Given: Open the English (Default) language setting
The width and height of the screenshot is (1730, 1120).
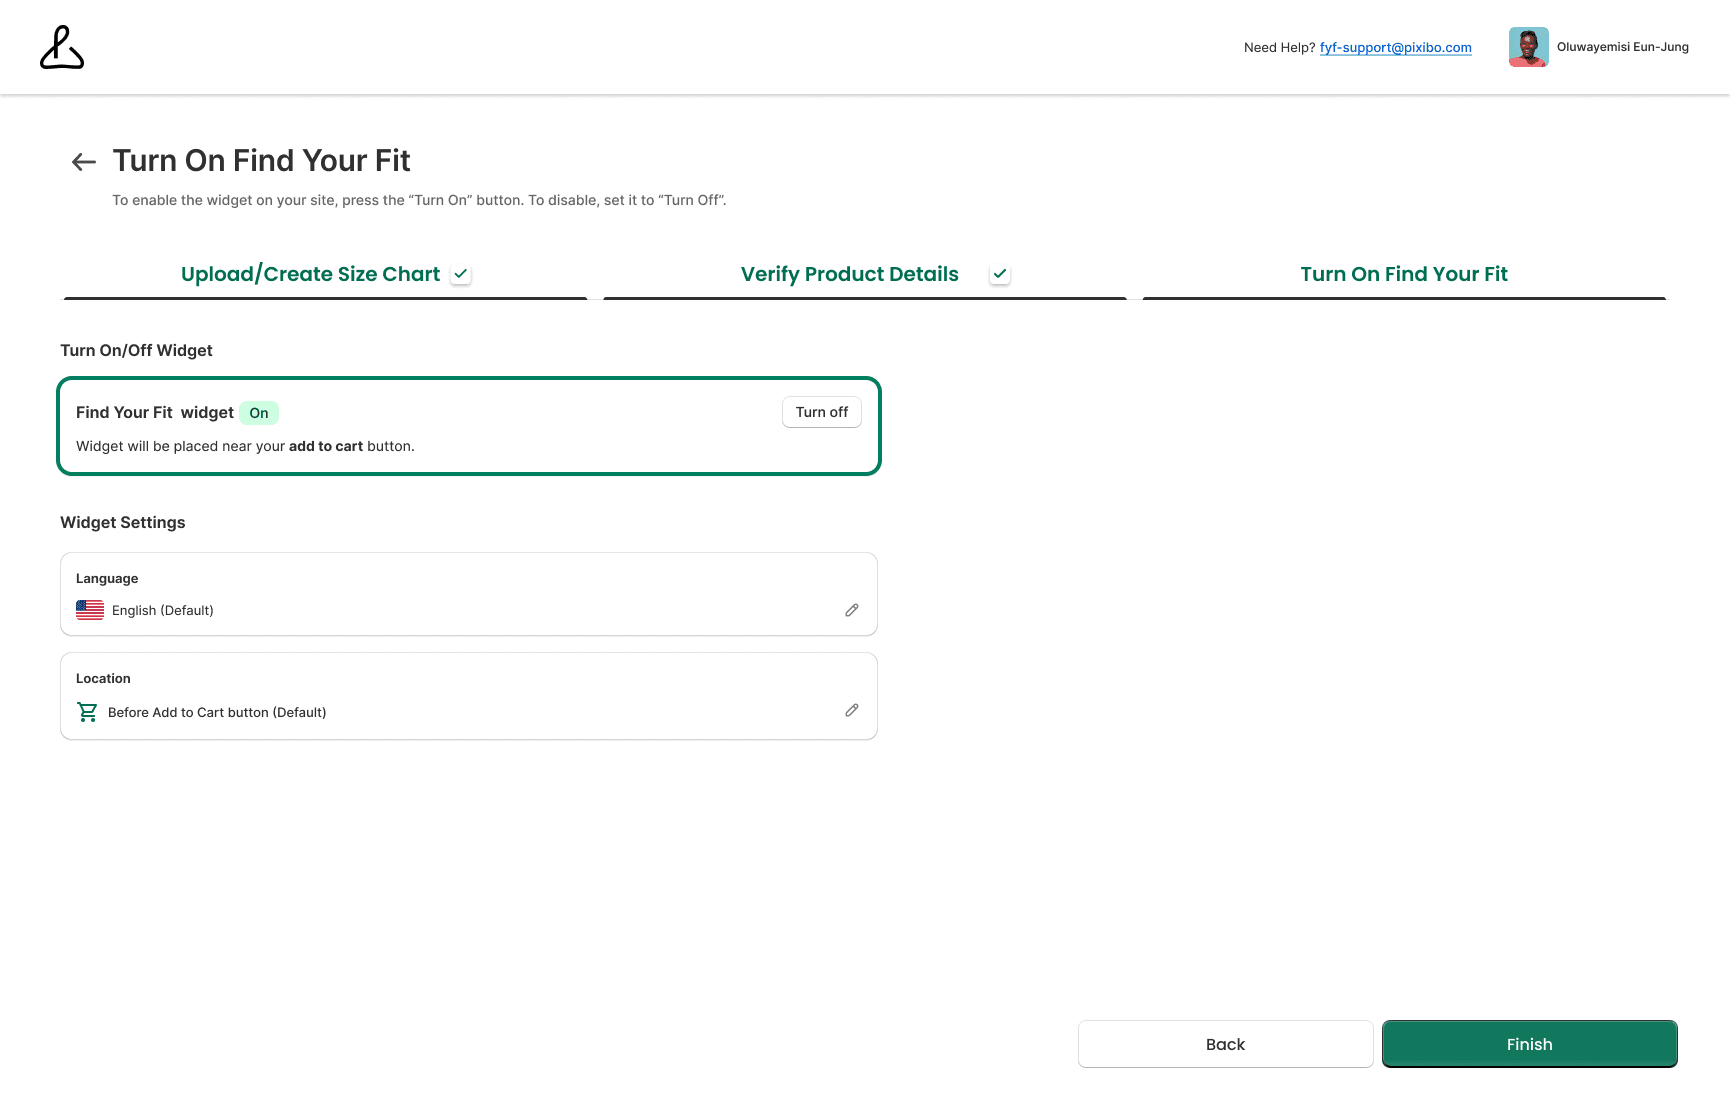Looking at the screenshot, I should 469,594.
